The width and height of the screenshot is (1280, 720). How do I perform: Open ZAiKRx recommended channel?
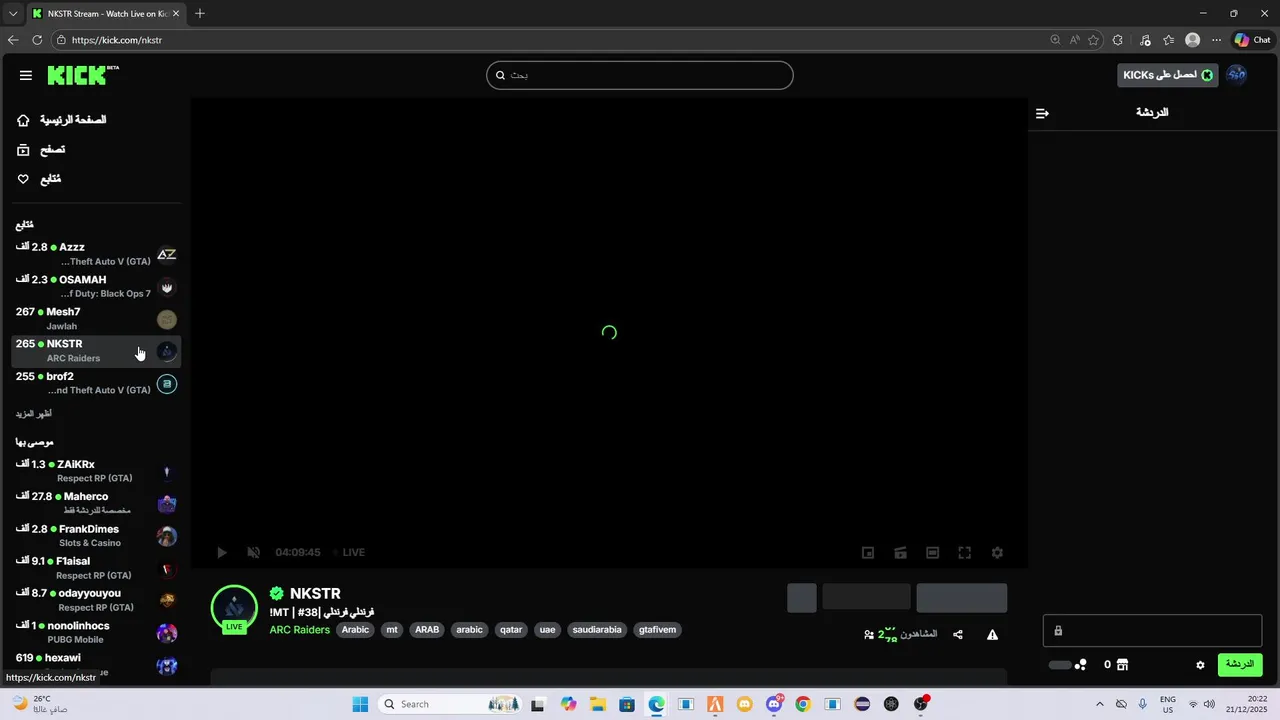96,471
